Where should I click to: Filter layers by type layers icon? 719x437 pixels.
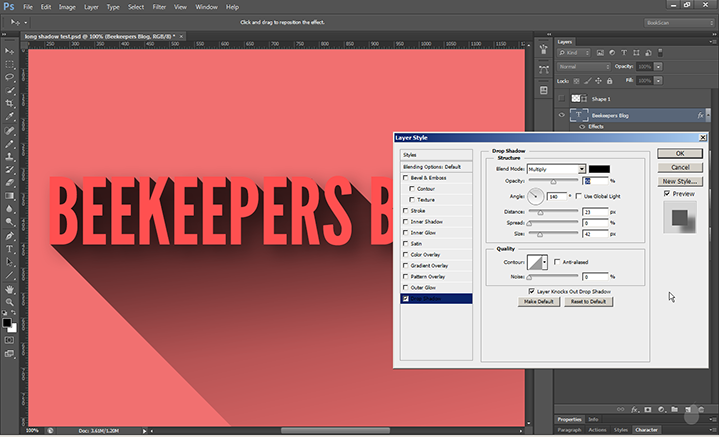point(623,53)
